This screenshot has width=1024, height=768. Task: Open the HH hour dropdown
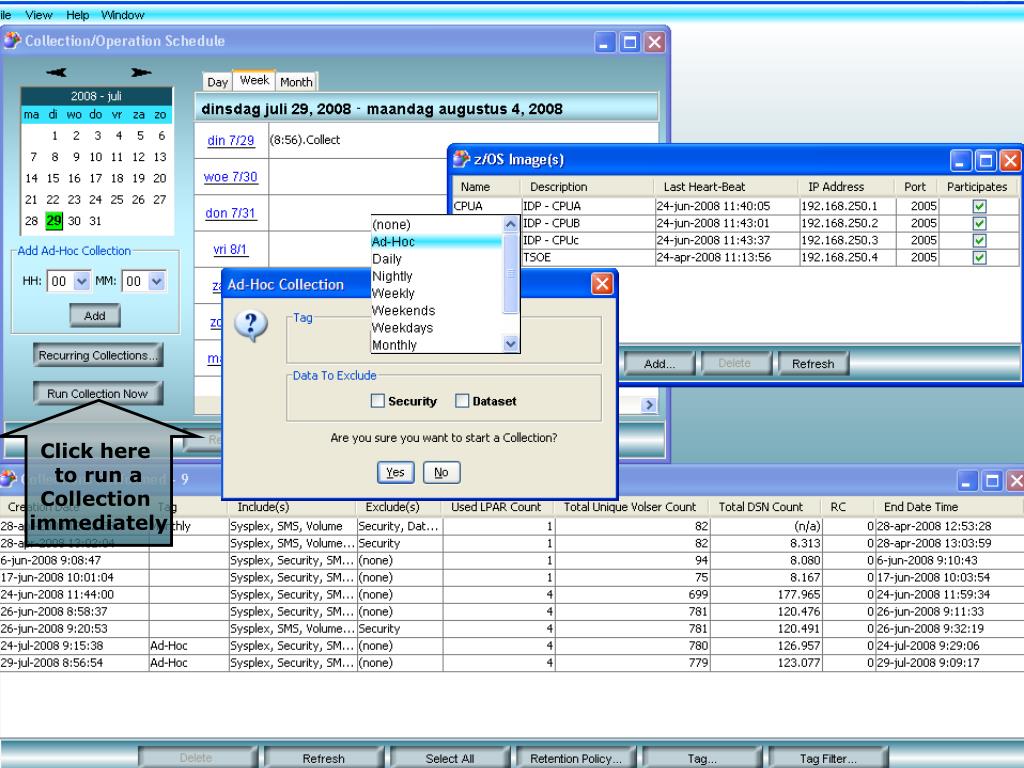82,281
